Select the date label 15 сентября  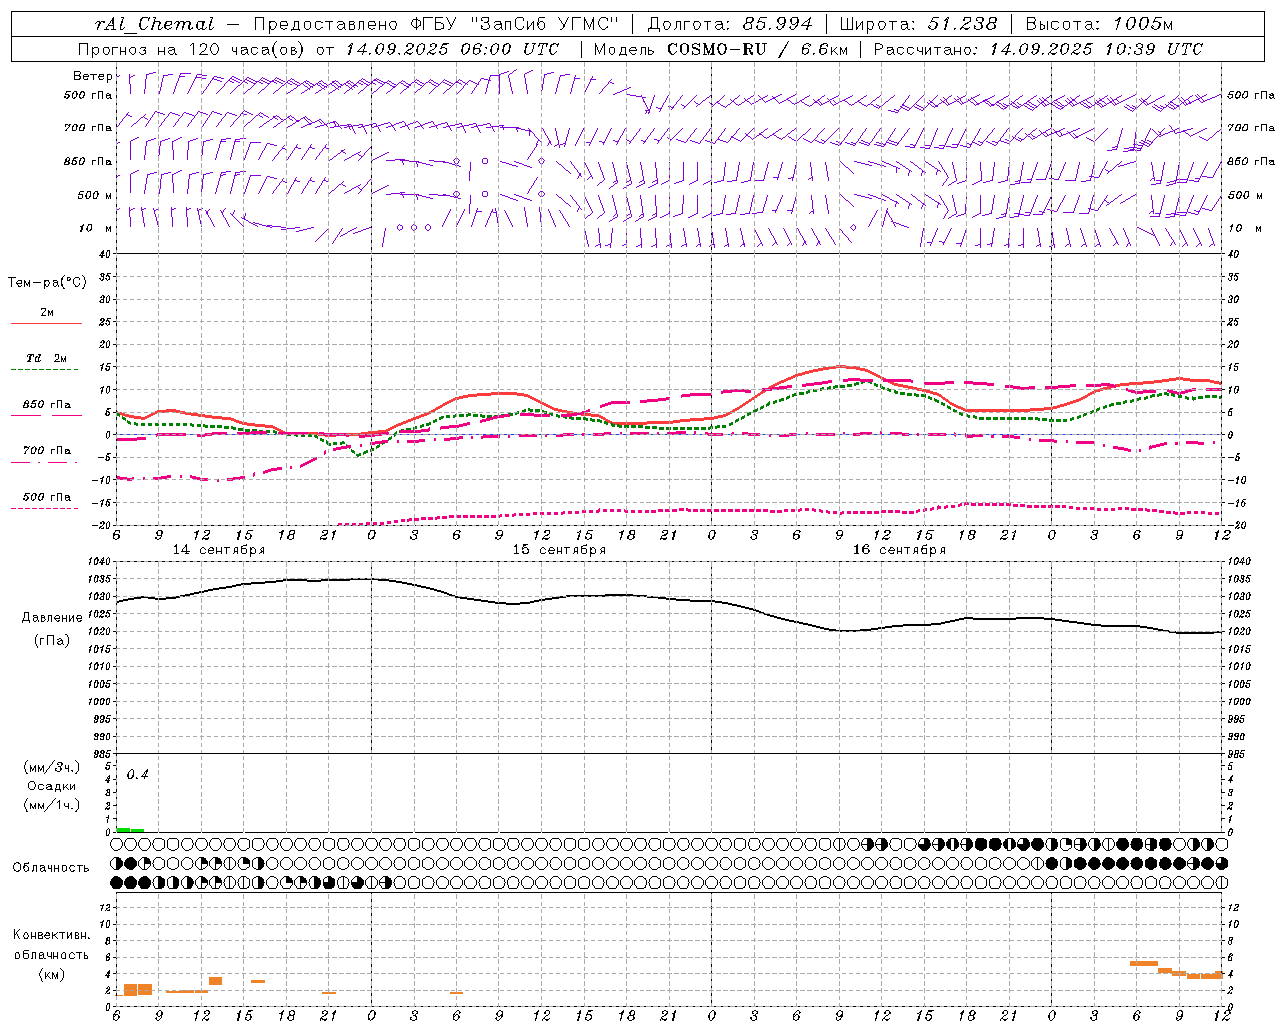[559, 550]
